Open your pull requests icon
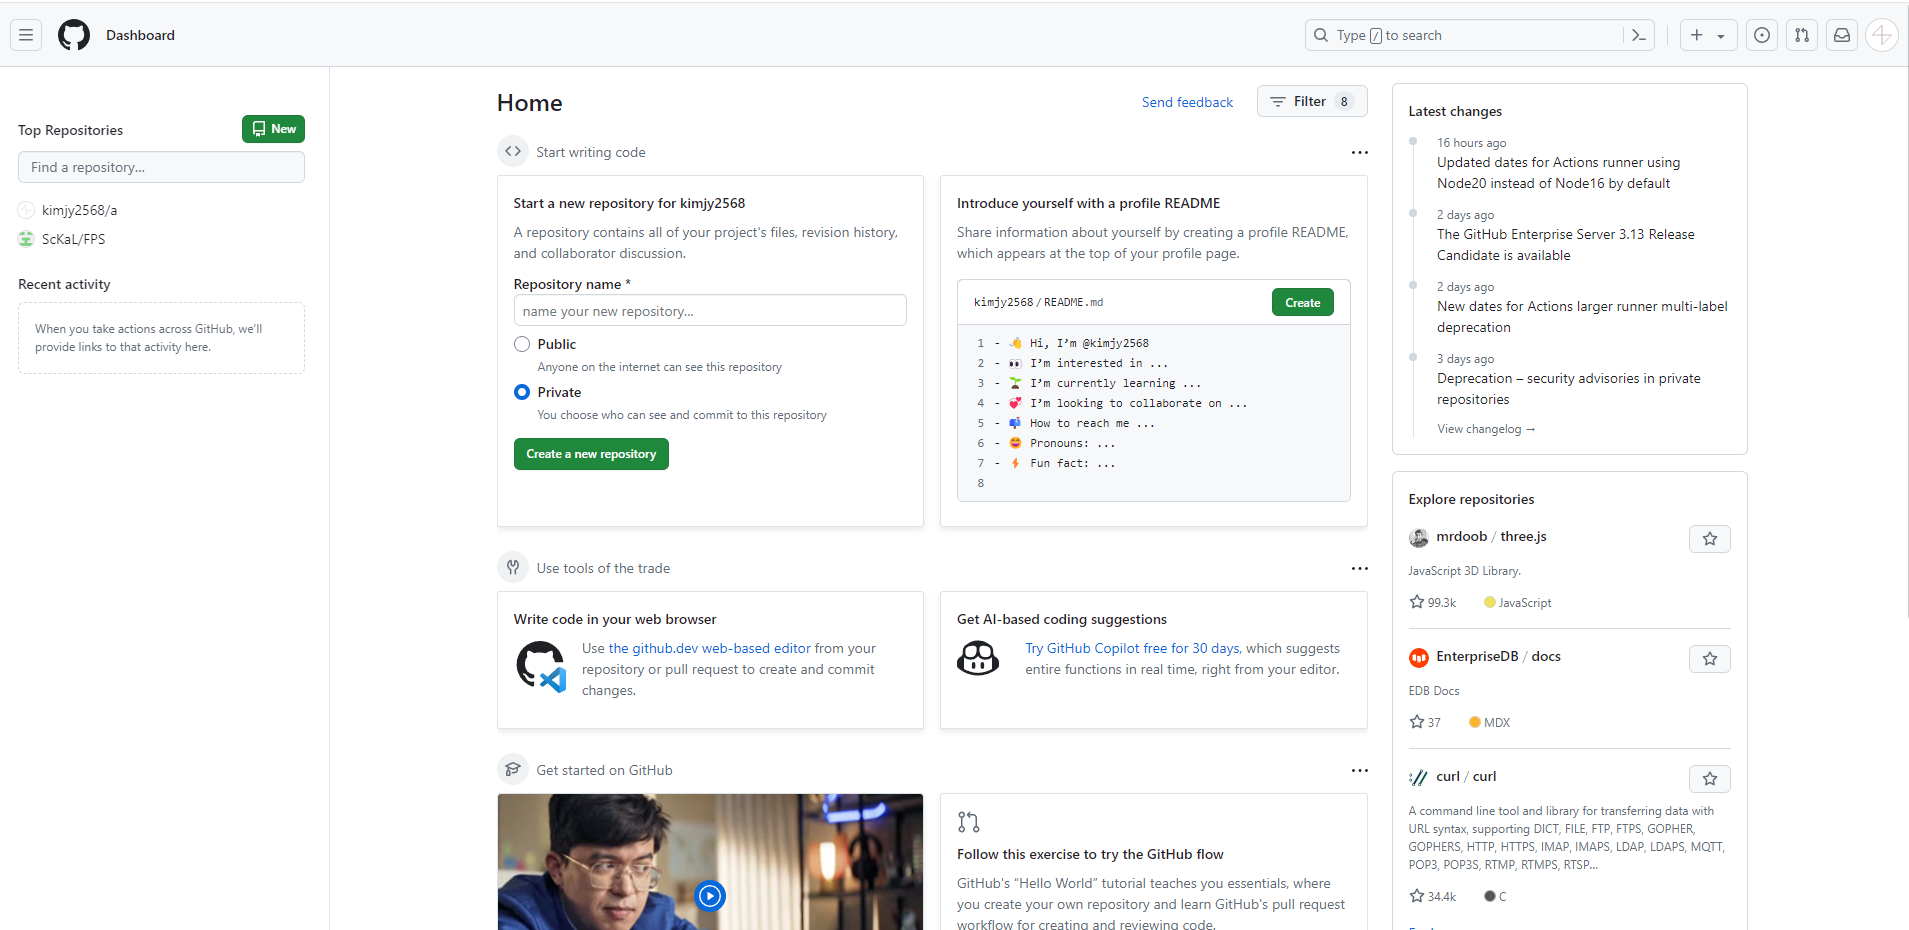Screen dimensions: 1909x930 pyautogui.click(x=1801, y=35)
